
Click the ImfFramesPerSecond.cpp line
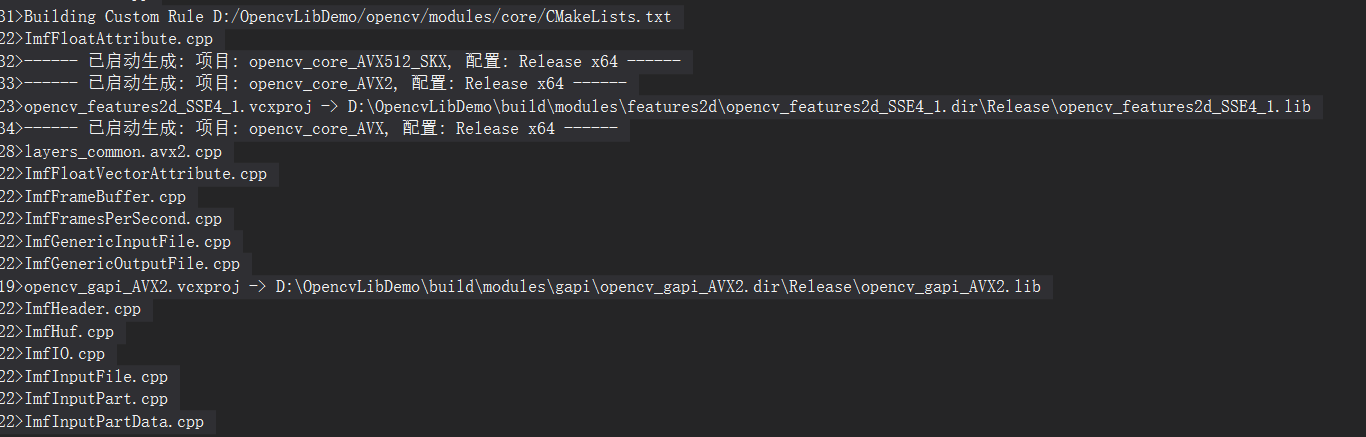pos(113,219)
